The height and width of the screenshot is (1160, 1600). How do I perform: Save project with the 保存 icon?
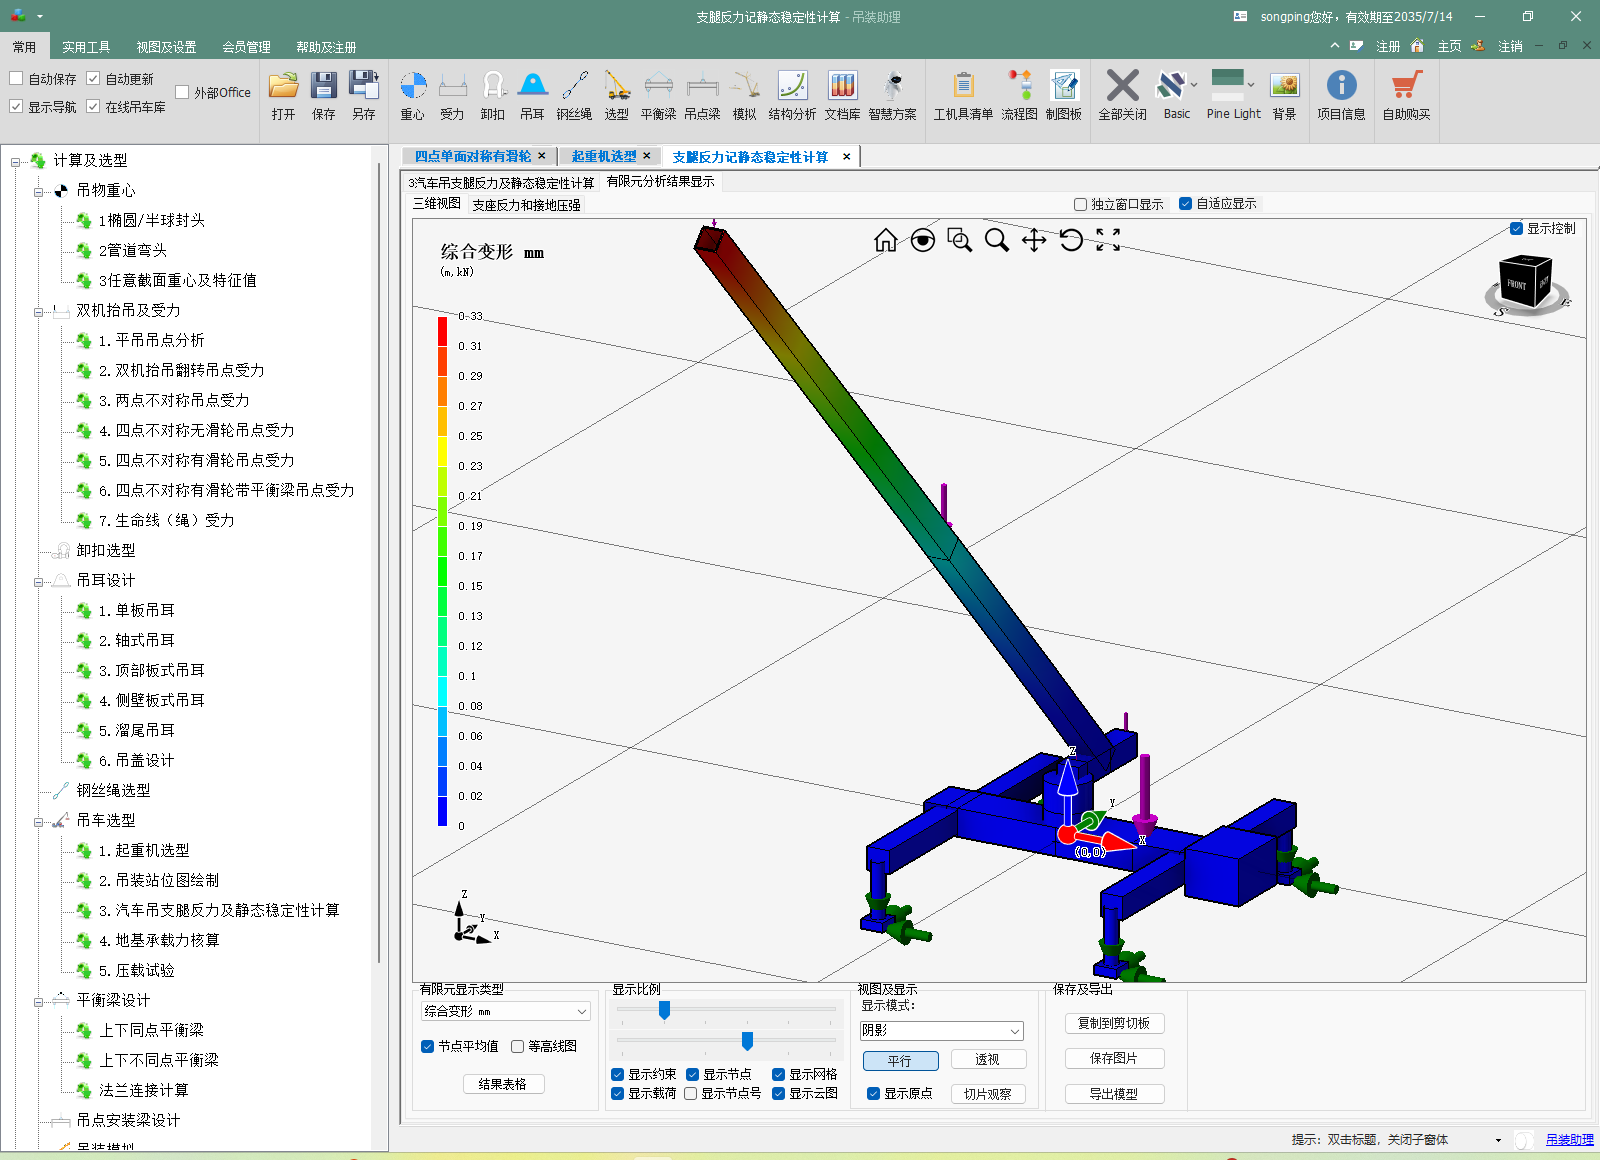[x=324, y=96]
